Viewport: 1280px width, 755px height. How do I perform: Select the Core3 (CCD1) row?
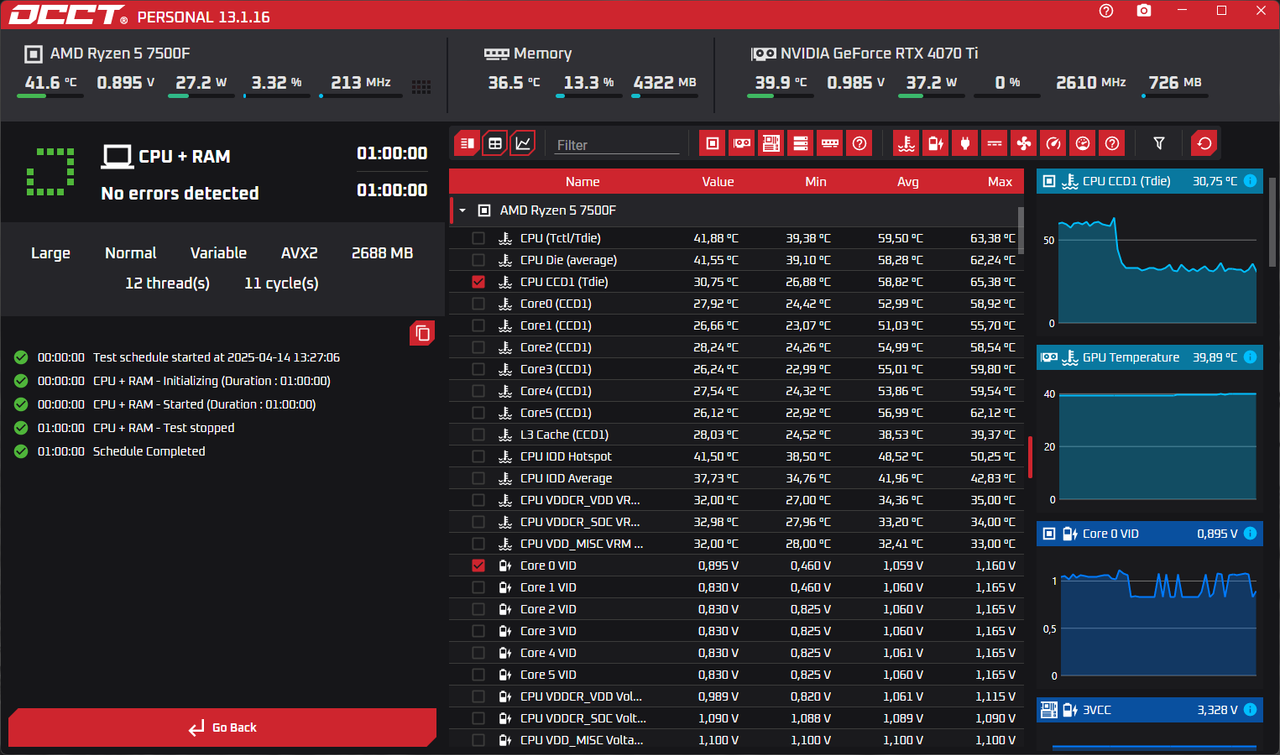[x=736, y=369]
